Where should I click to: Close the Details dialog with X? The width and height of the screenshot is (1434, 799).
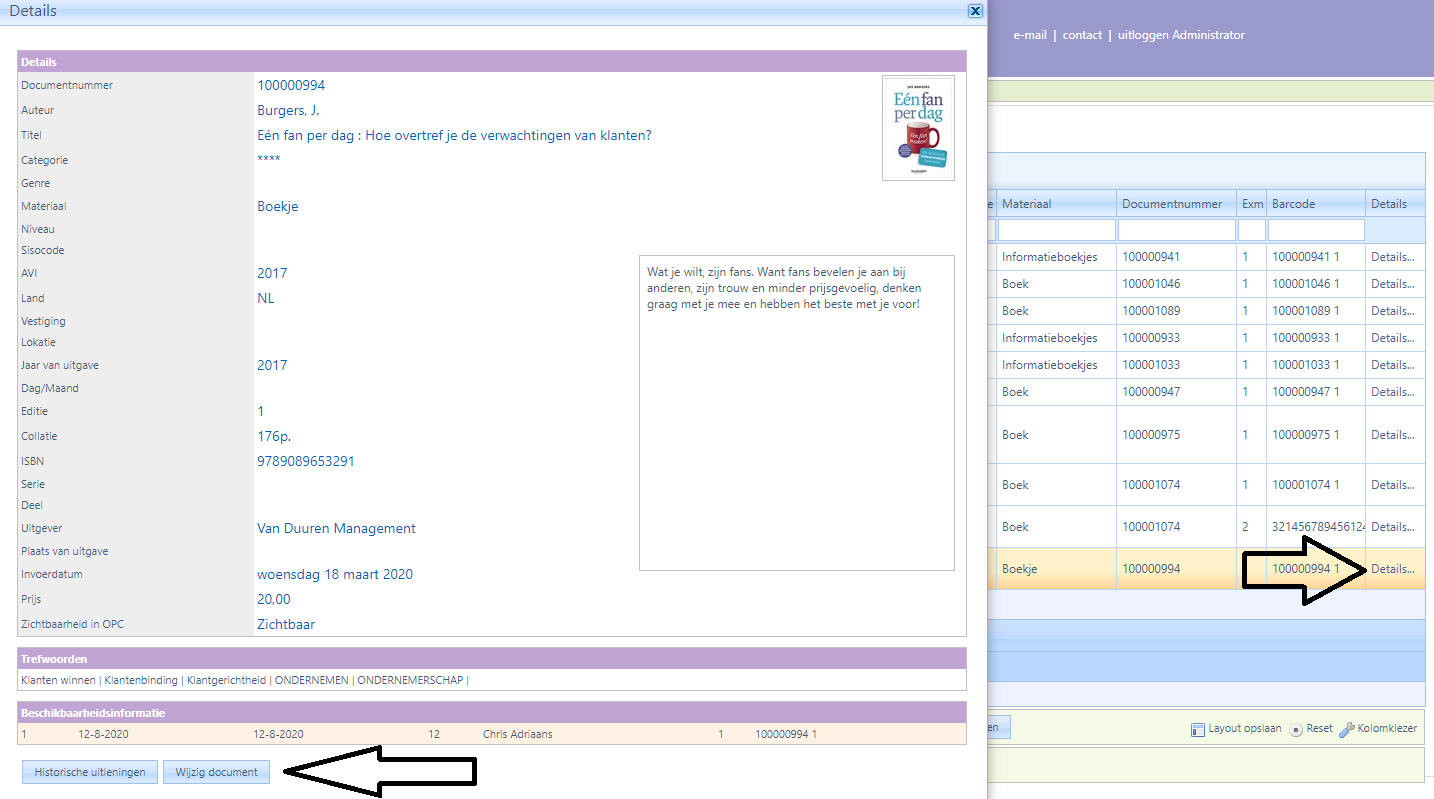pyautogui.click(x=975, y=11)
